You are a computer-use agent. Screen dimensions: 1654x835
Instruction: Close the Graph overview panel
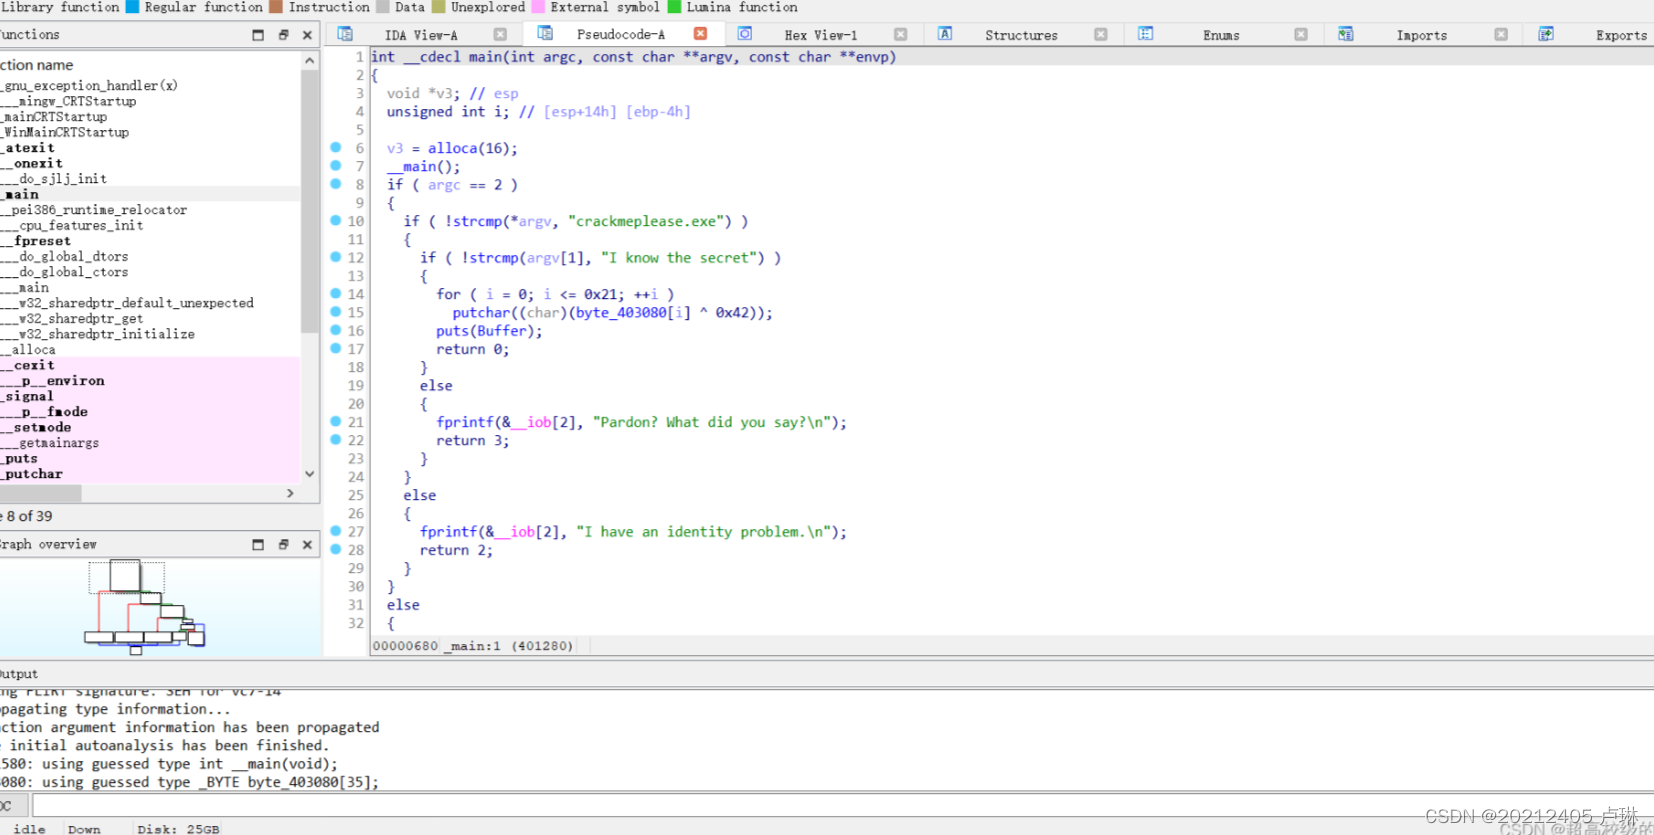tap(307, 545)
